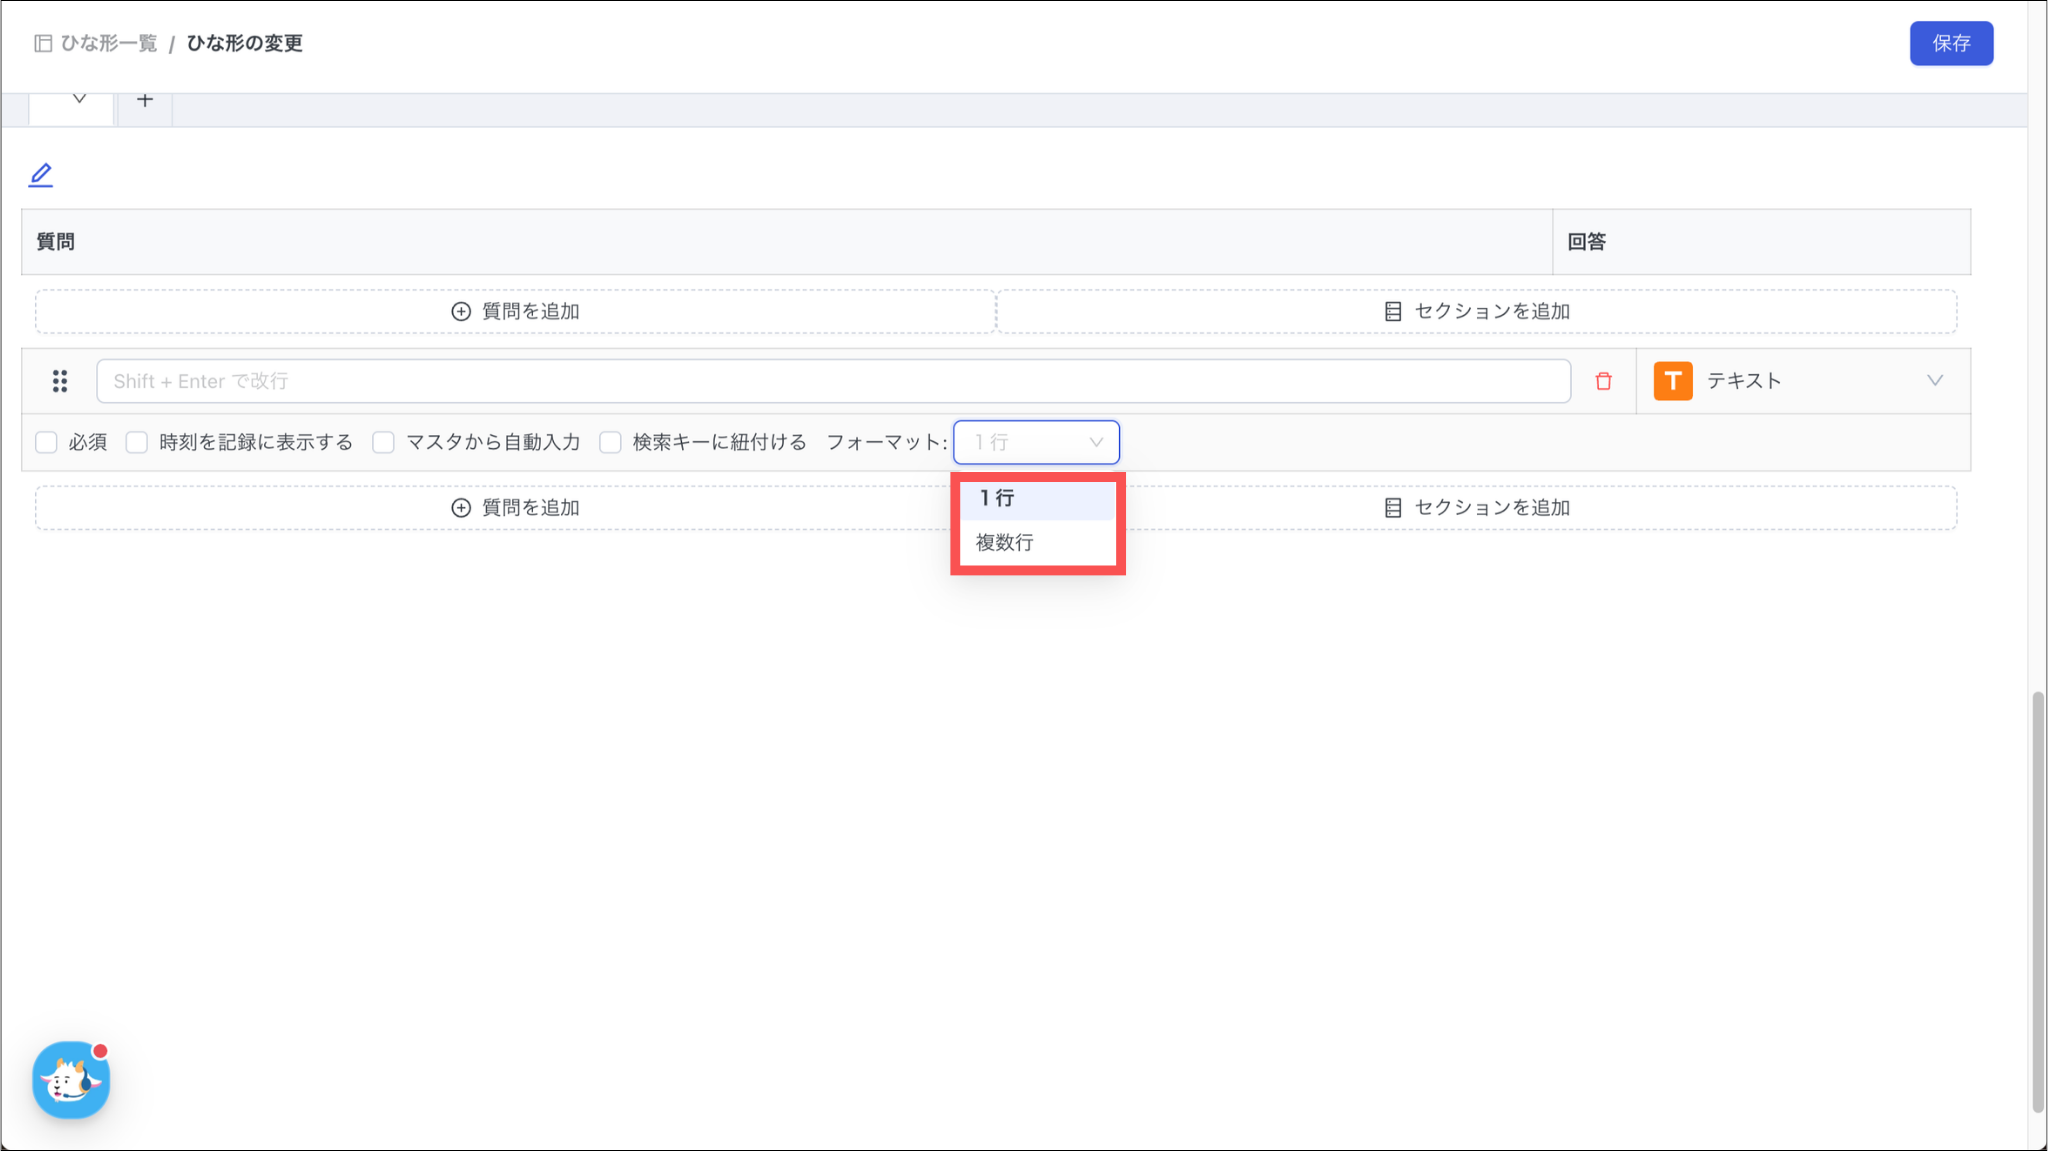The height and width of the screenshot is (1151, 2048).
Task: Click the question text input field
Action: pyautogui.click(x=832, y=381)
